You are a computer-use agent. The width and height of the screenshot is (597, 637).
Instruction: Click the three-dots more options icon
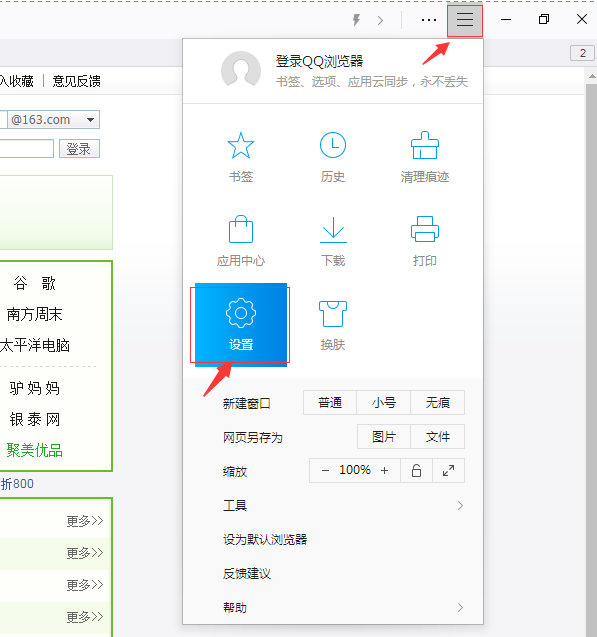pyautogui.click(x=429, y=20)
